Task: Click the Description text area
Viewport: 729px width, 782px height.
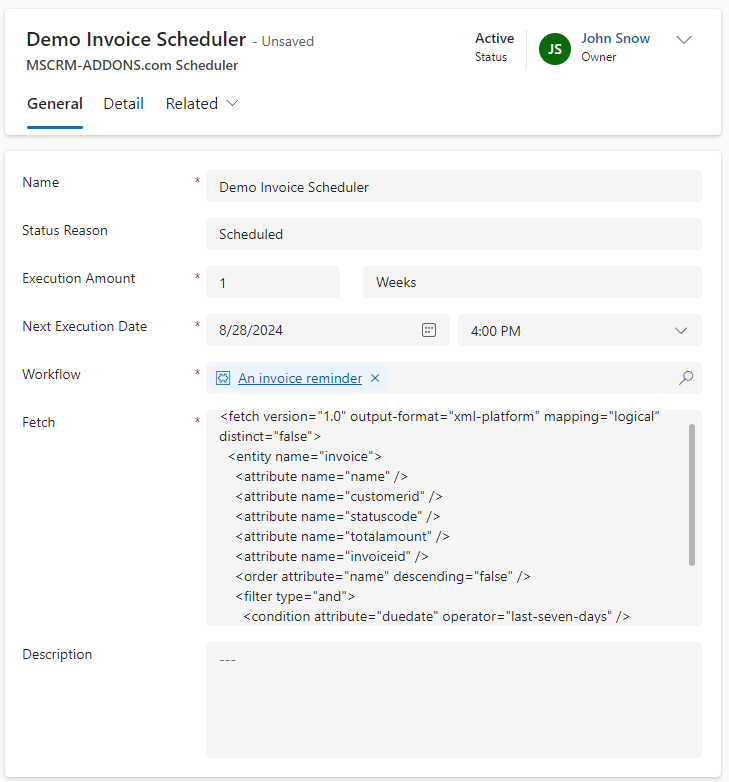Action: pos(454,700)
